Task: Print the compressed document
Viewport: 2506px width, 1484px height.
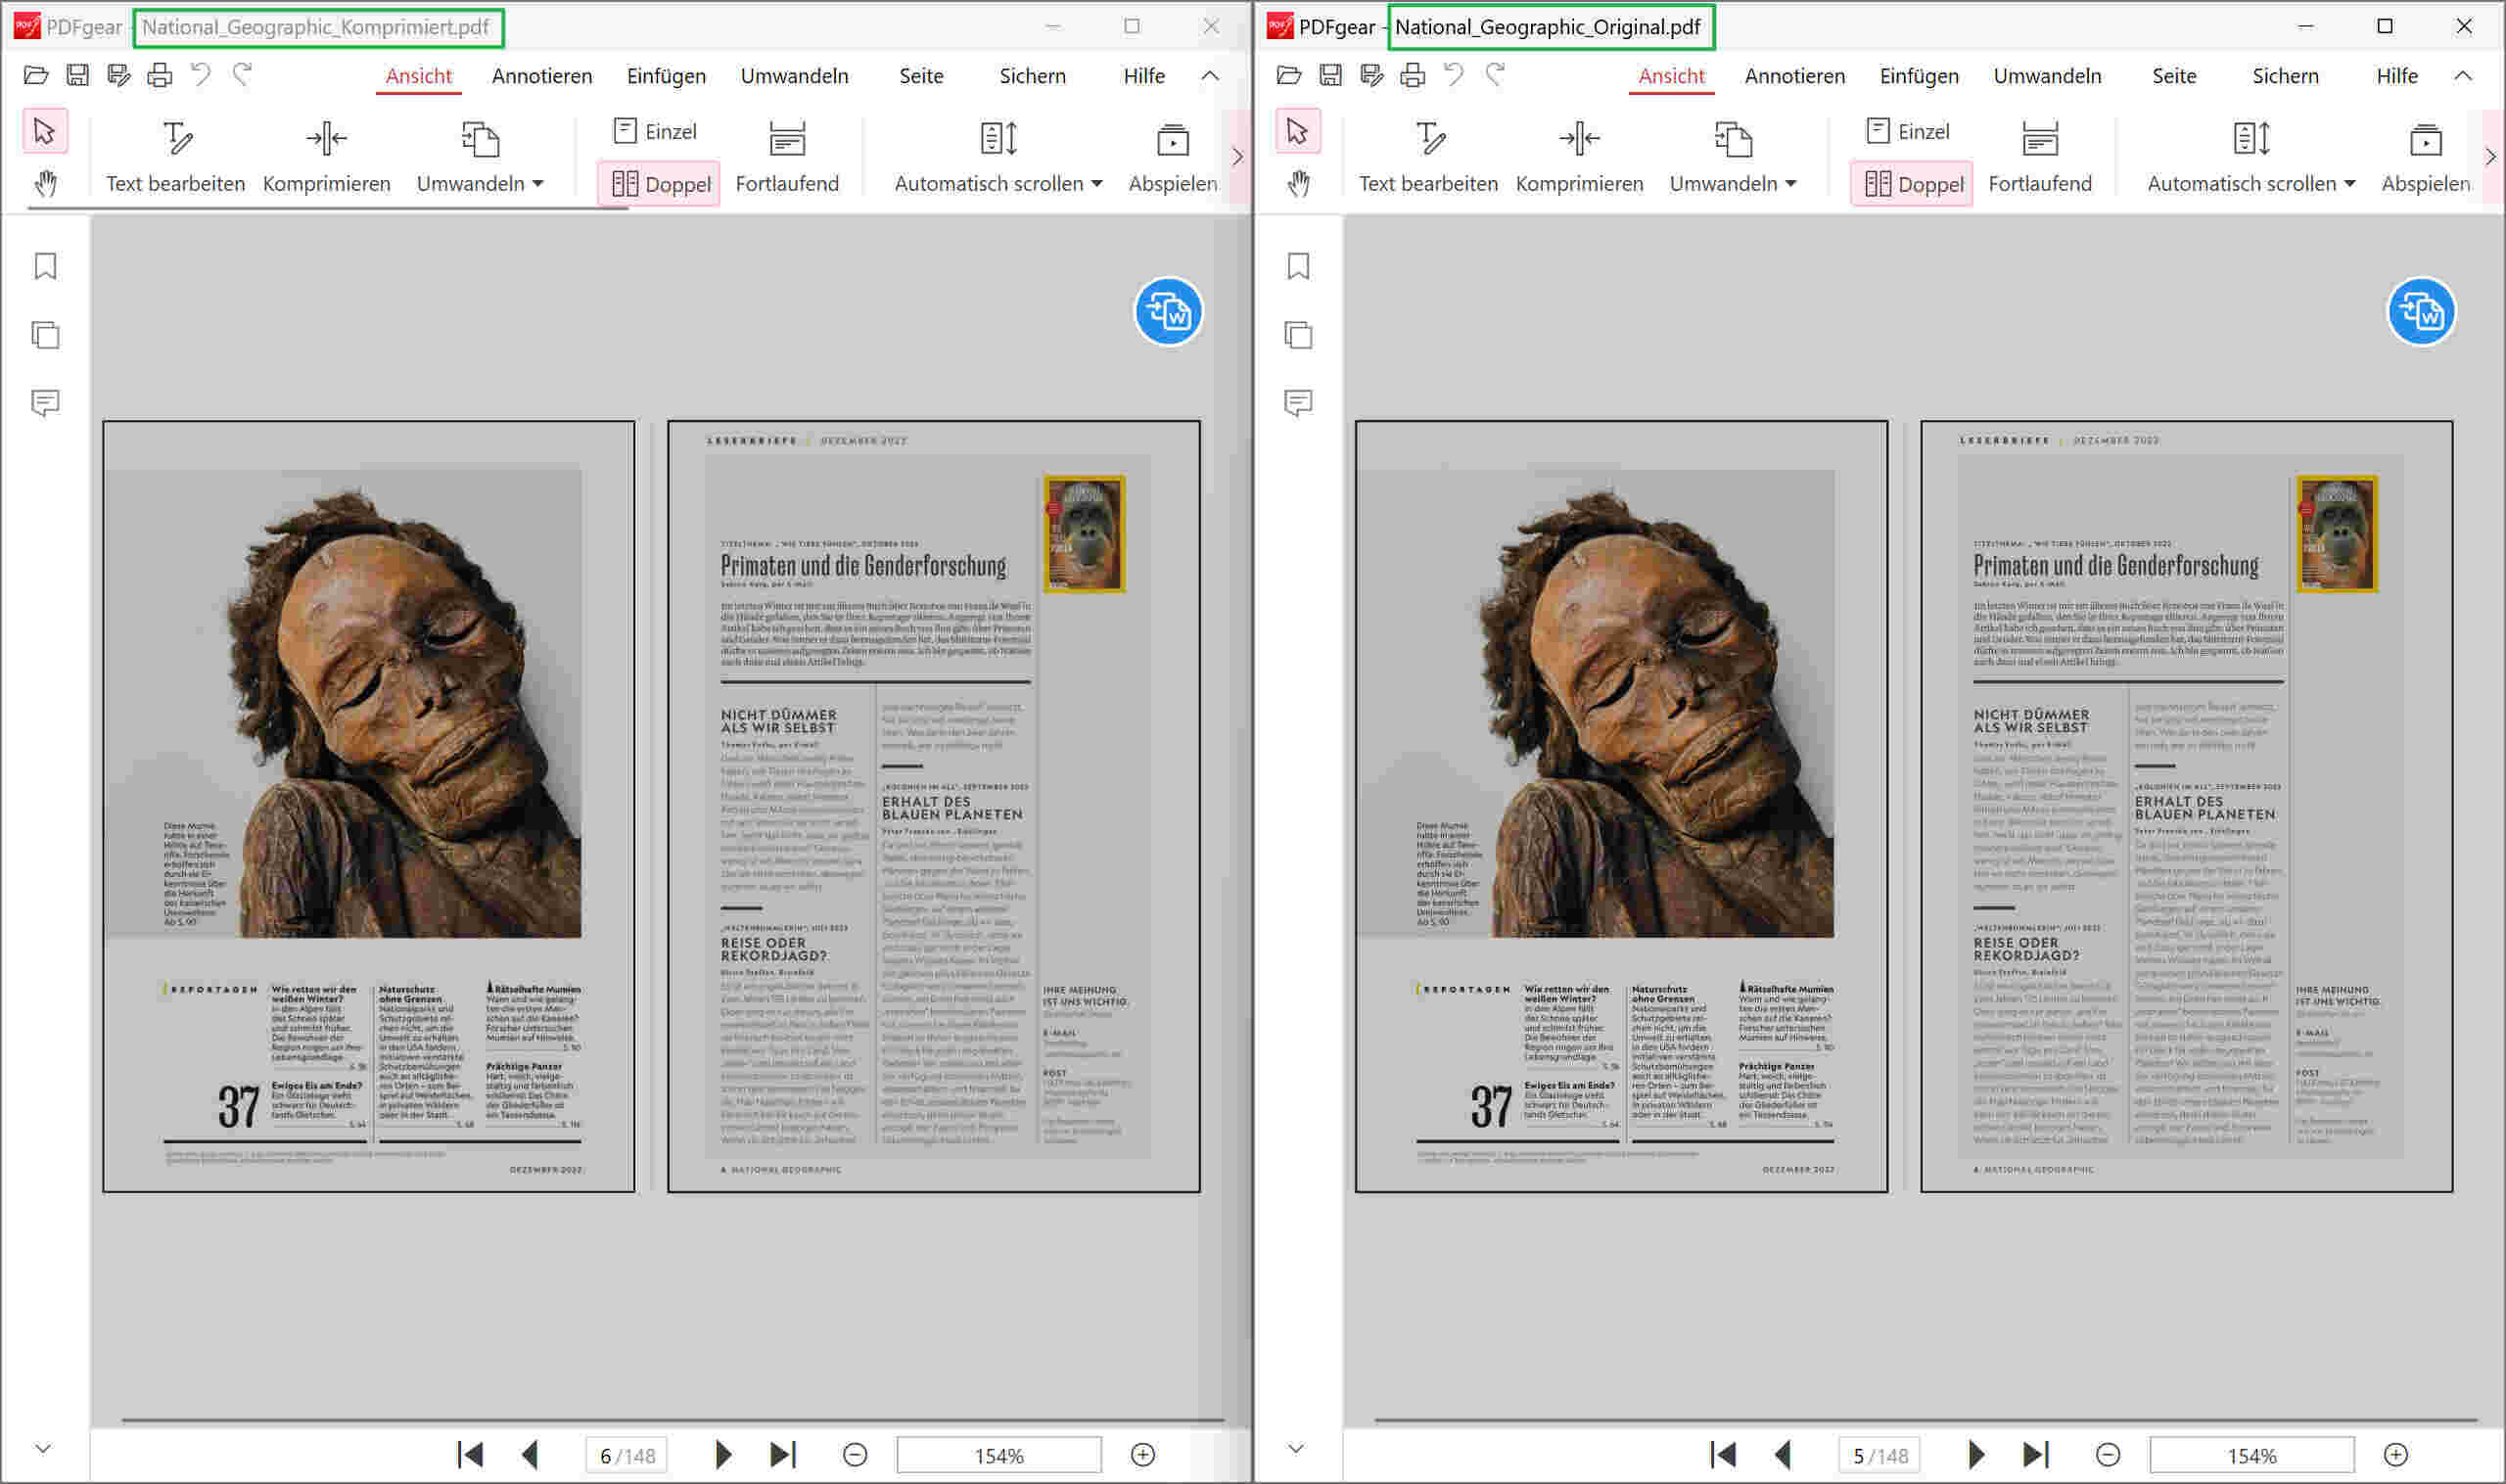Action: 160,75
